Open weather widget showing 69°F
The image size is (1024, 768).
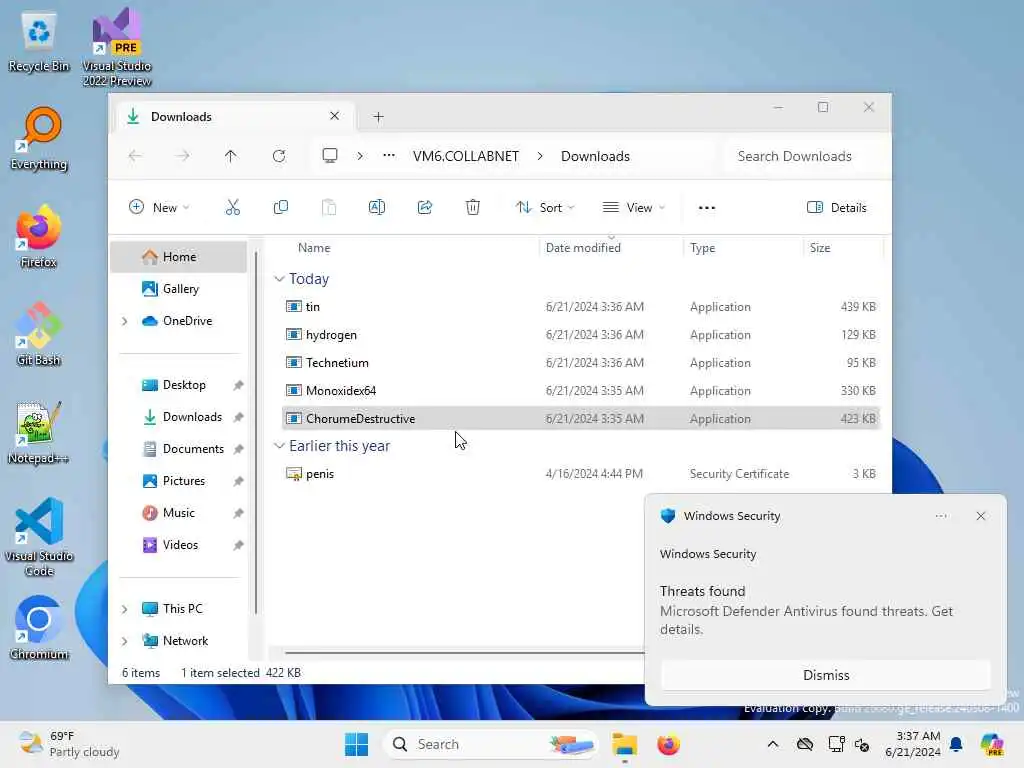coord(69,744)
